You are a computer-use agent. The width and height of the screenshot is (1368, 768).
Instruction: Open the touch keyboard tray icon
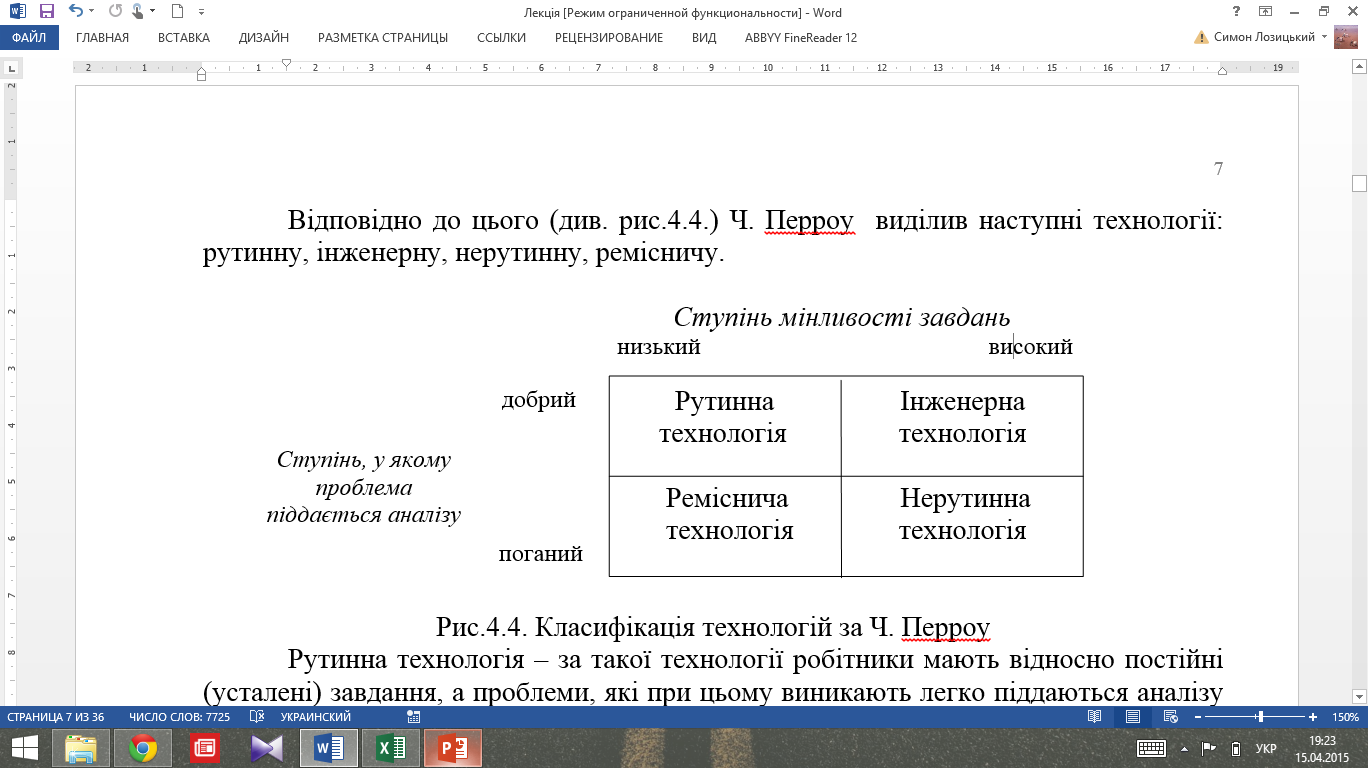pos(1151,748)
